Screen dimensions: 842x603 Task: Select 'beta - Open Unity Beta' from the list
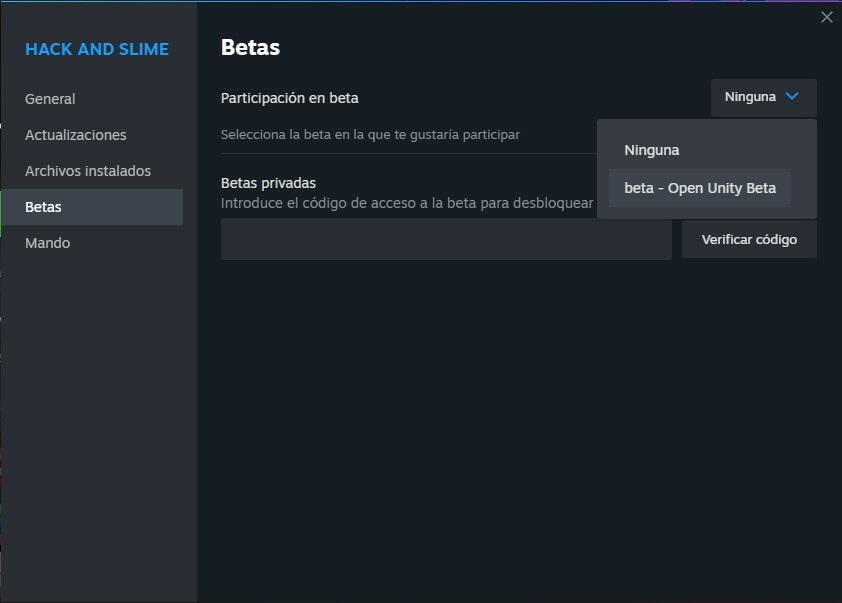[x=699, y=187]
